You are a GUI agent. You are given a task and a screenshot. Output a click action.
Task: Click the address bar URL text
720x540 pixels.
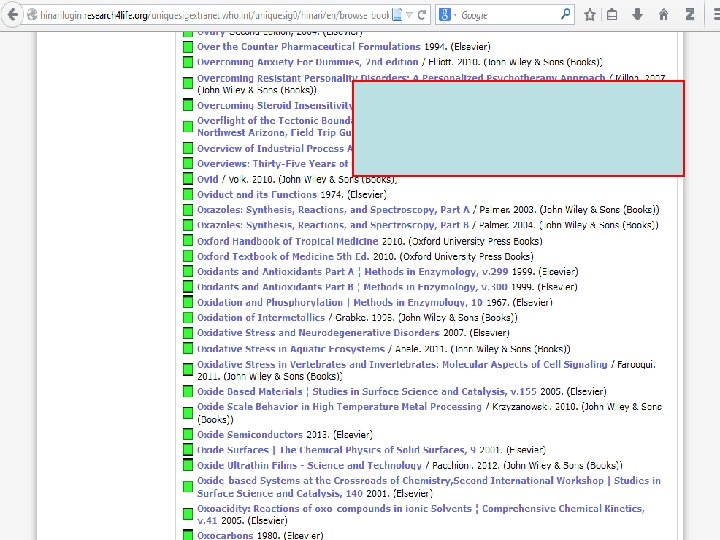[x=214, y=16]
